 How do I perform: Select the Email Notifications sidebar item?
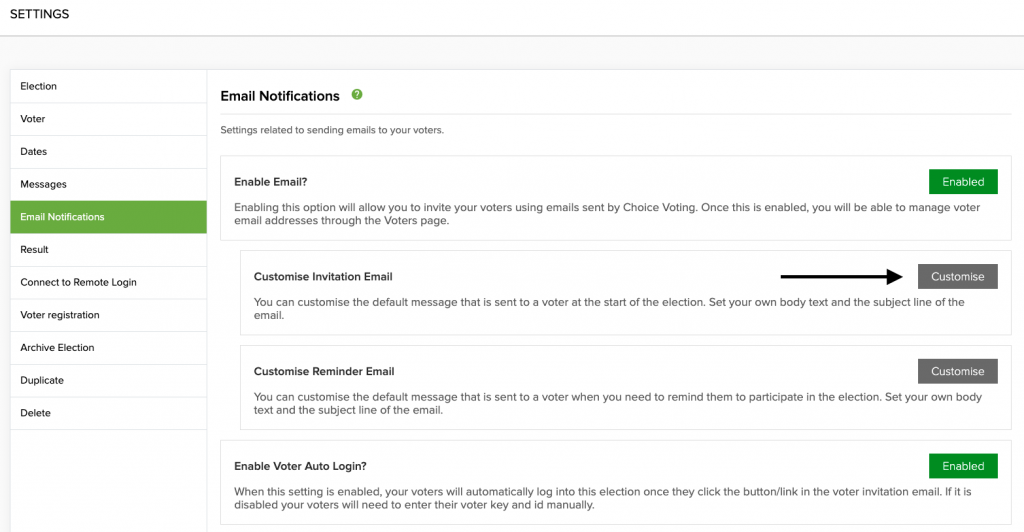[108, 217]
